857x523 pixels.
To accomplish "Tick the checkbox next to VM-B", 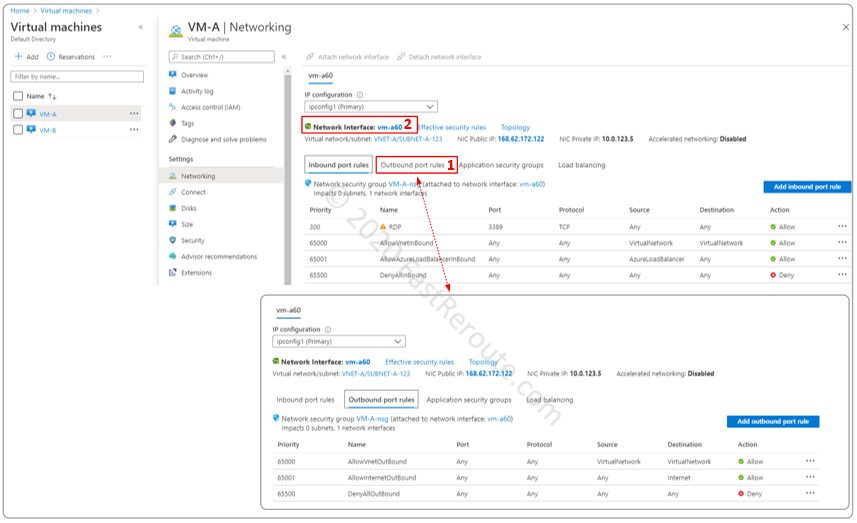I will pos(18,130).
